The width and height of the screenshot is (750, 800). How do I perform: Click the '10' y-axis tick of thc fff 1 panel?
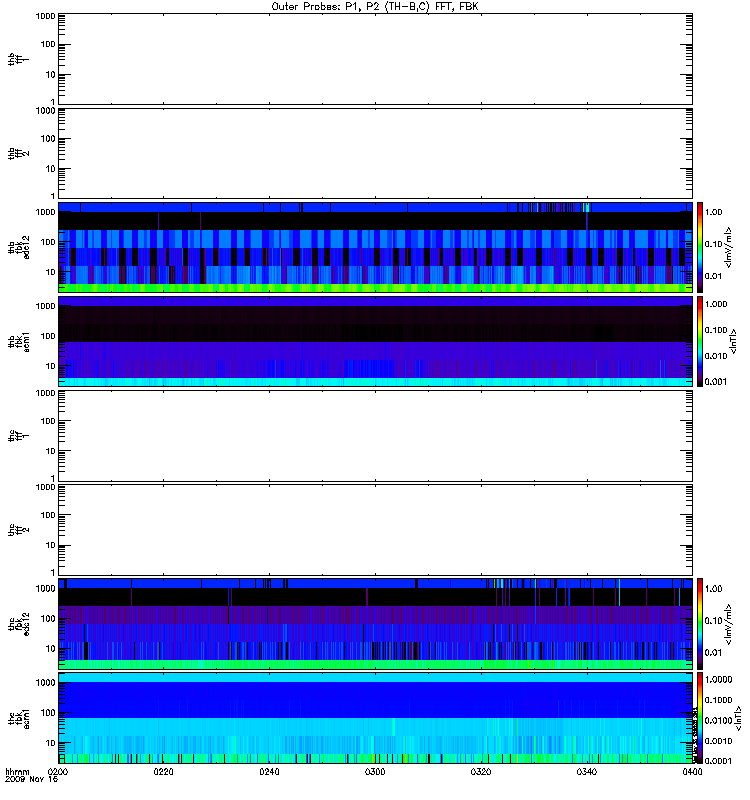[51, 451]
